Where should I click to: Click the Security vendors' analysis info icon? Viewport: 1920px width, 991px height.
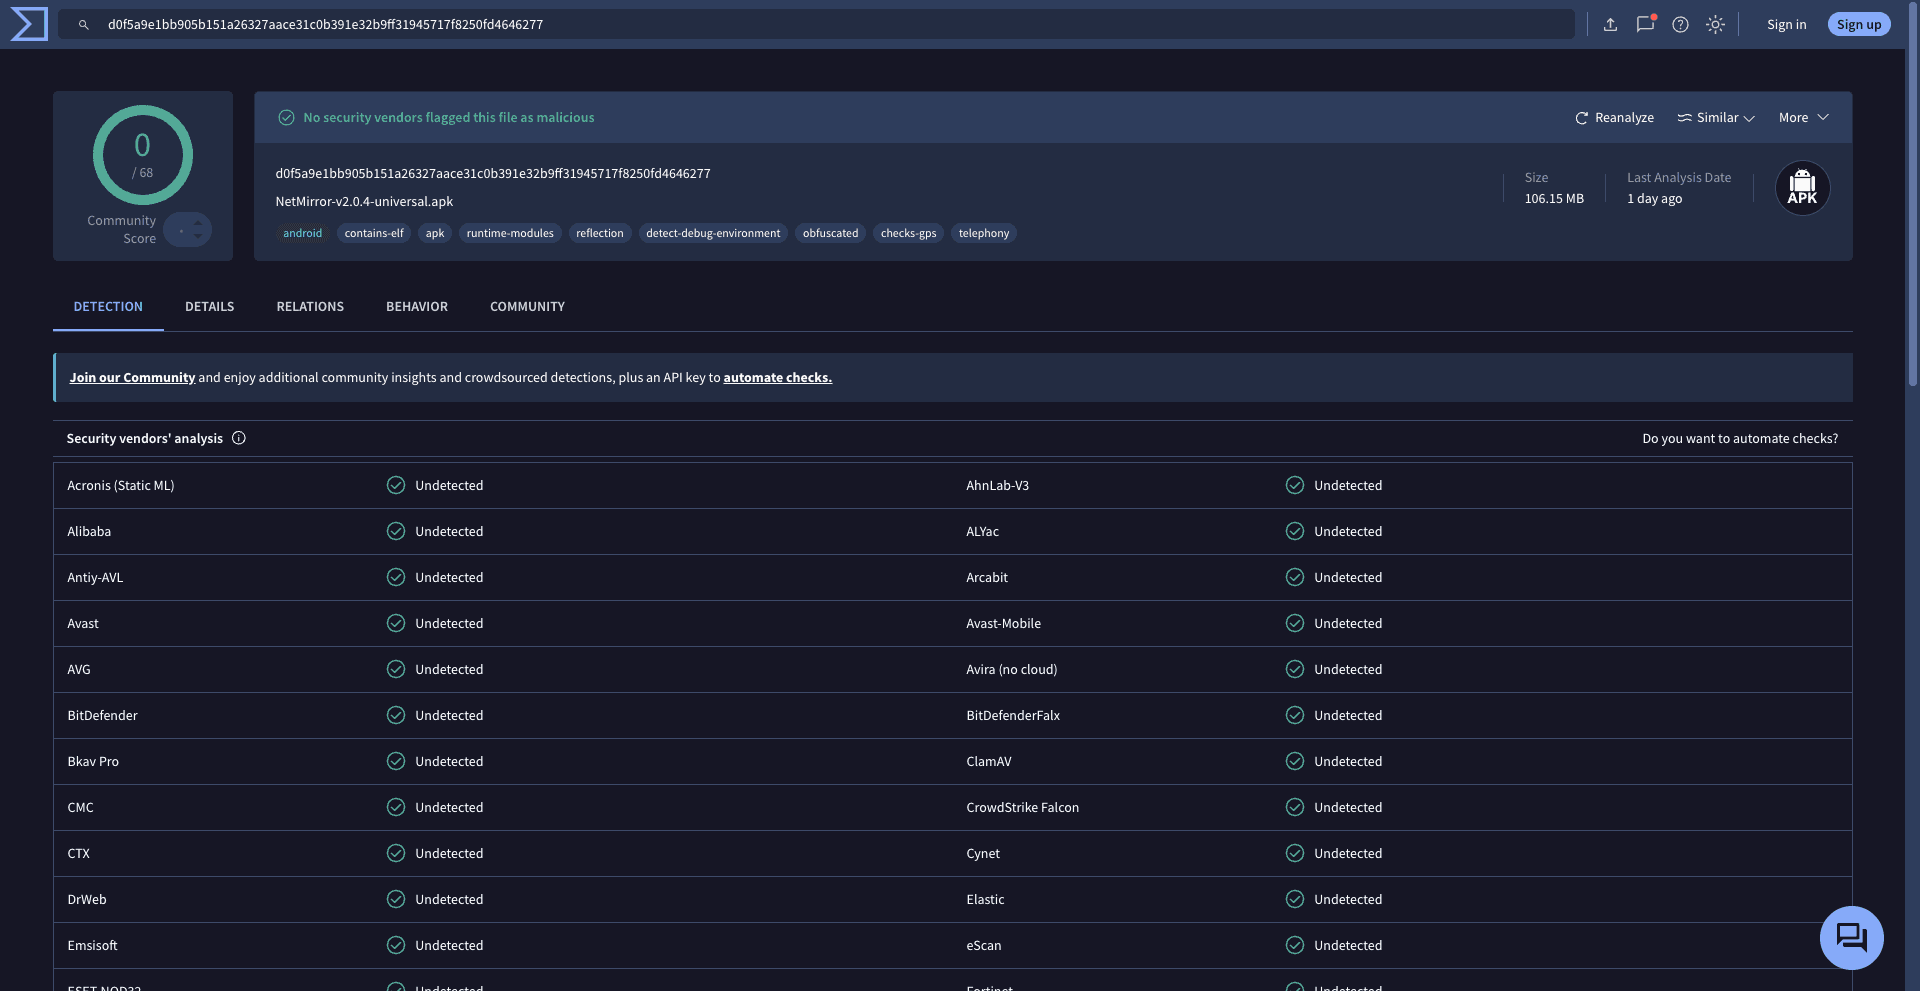pyautogui.click(x=239, y=438)
